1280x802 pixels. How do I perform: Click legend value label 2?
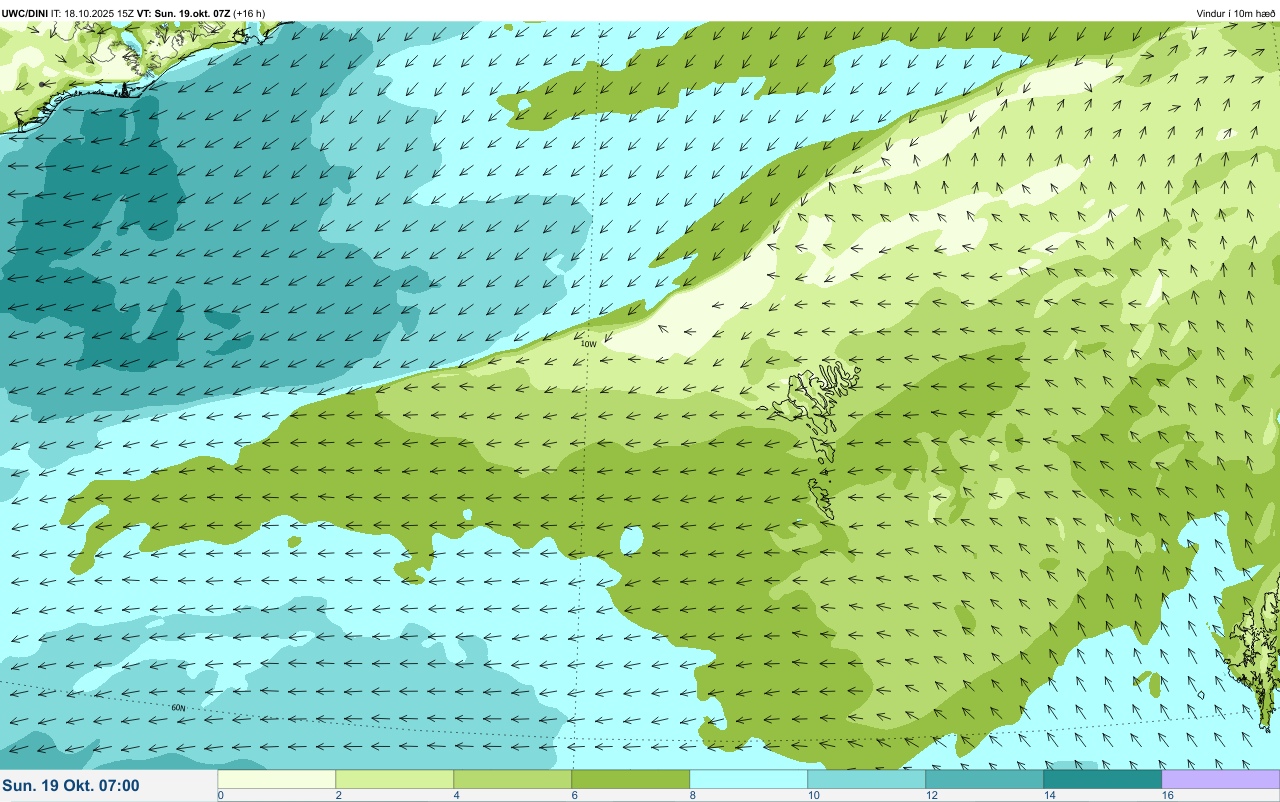pos(339,795)
